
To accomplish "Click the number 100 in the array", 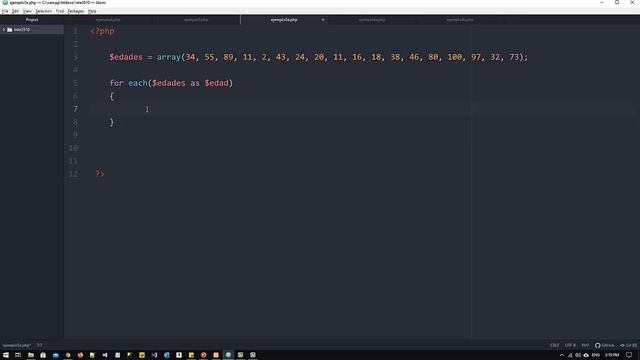I will click(455, 57).
